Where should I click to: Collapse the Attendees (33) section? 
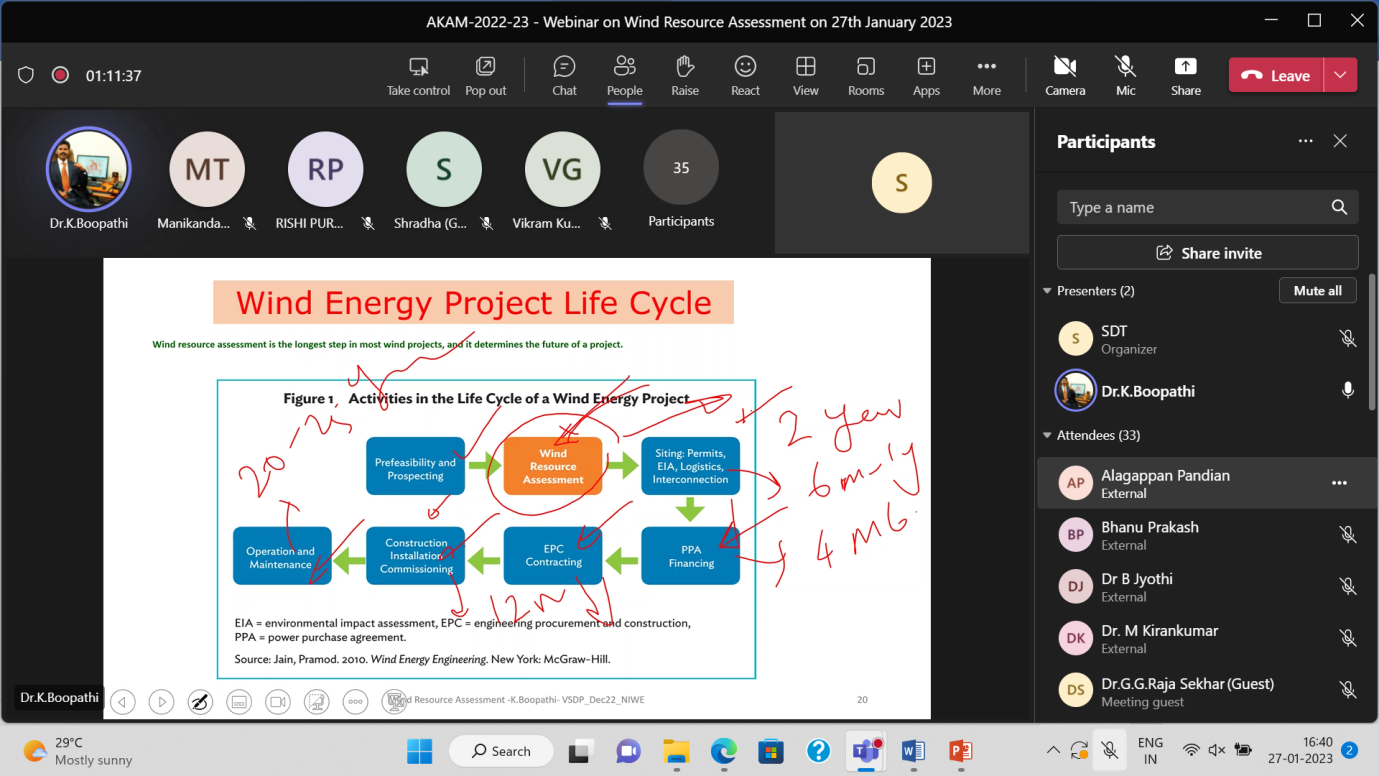[1048, 435]
